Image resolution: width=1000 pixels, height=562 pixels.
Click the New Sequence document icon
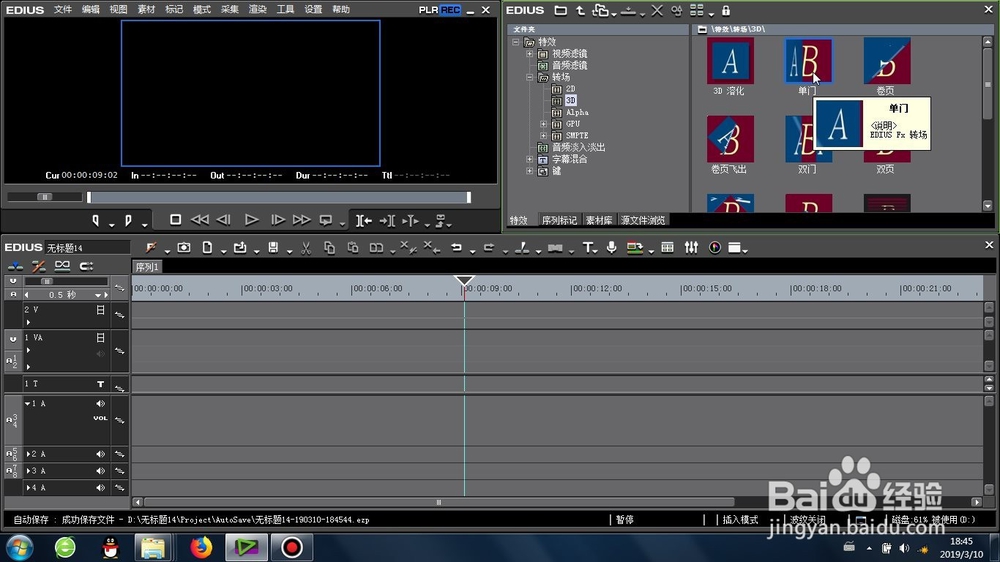pos(207,248)
